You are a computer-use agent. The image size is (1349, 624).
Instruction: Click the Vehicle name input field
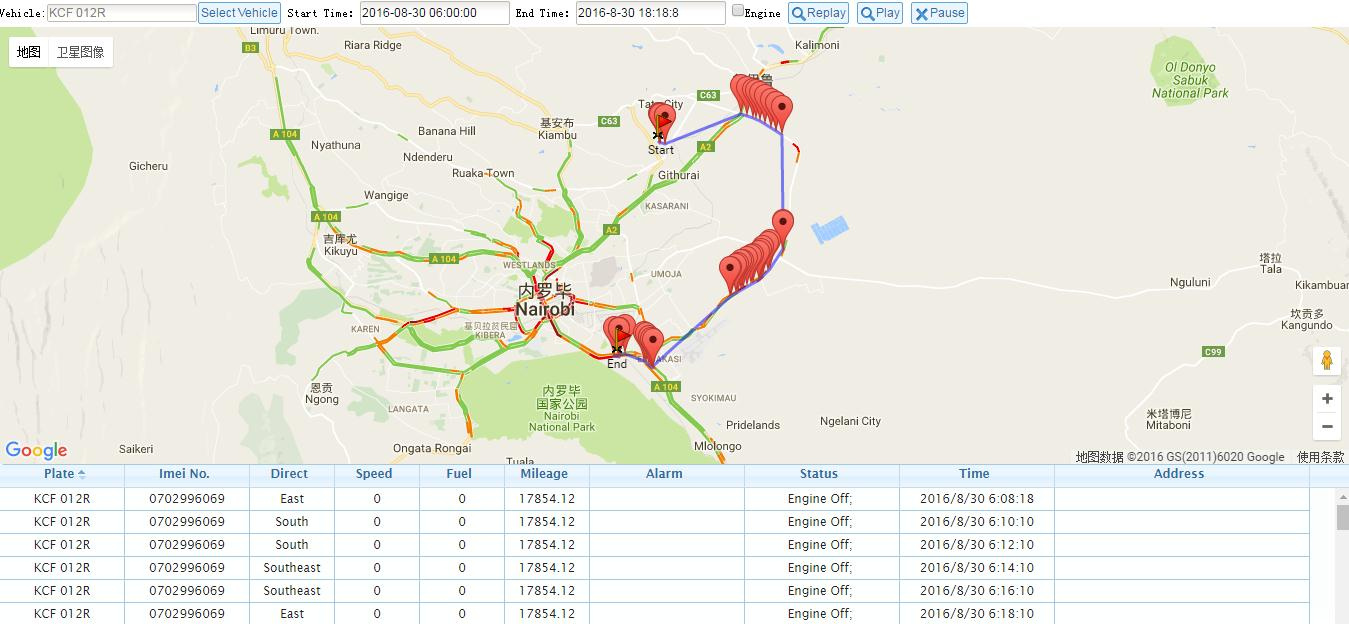pos(122,13)
